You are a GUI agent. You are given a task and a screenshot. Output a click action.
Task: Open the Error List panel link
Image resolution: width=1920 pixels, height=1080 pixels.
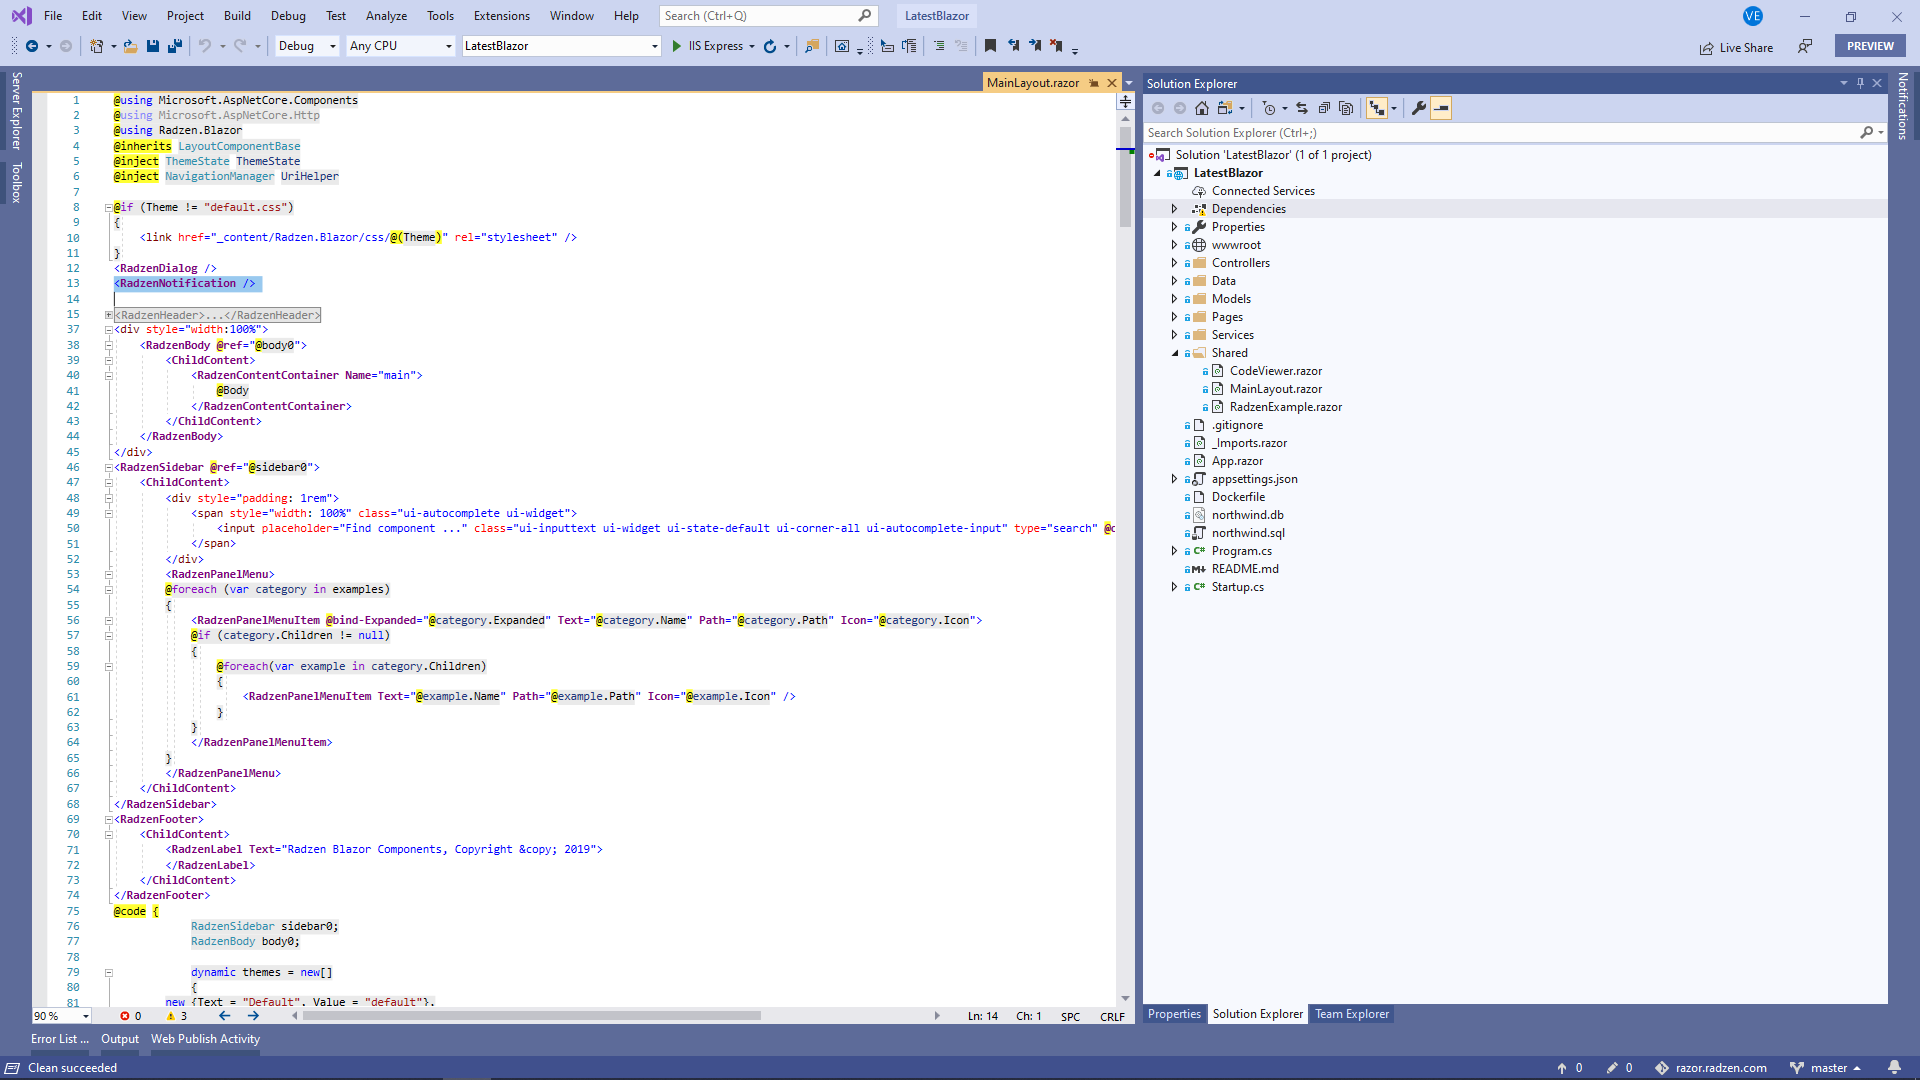[59, 1039]
